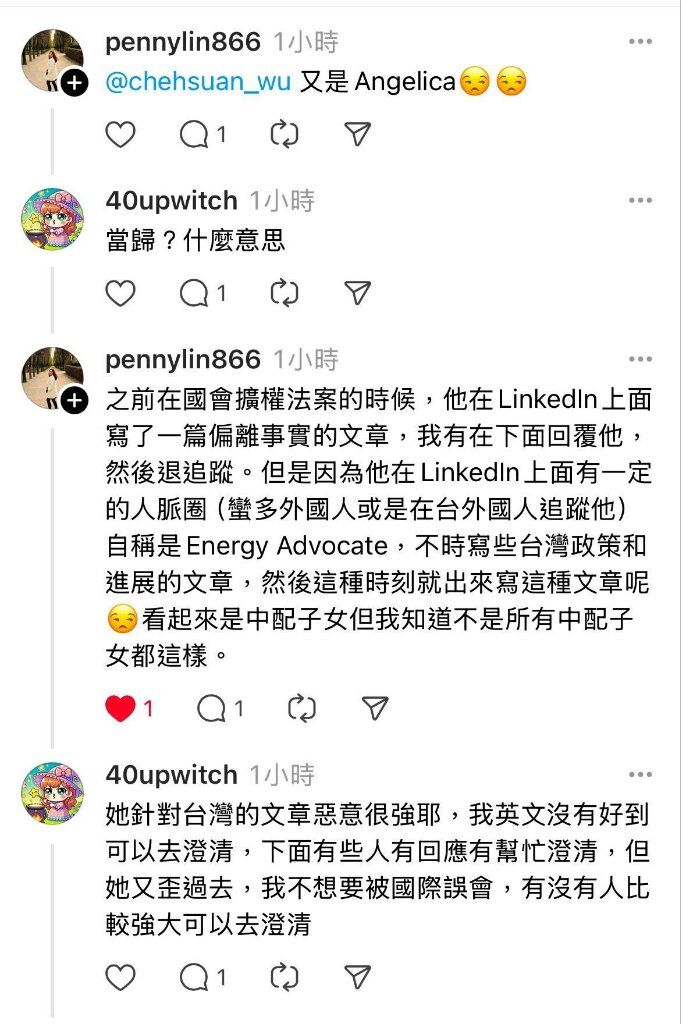Open more options on the long LinkedIn comment

(641, 359)
